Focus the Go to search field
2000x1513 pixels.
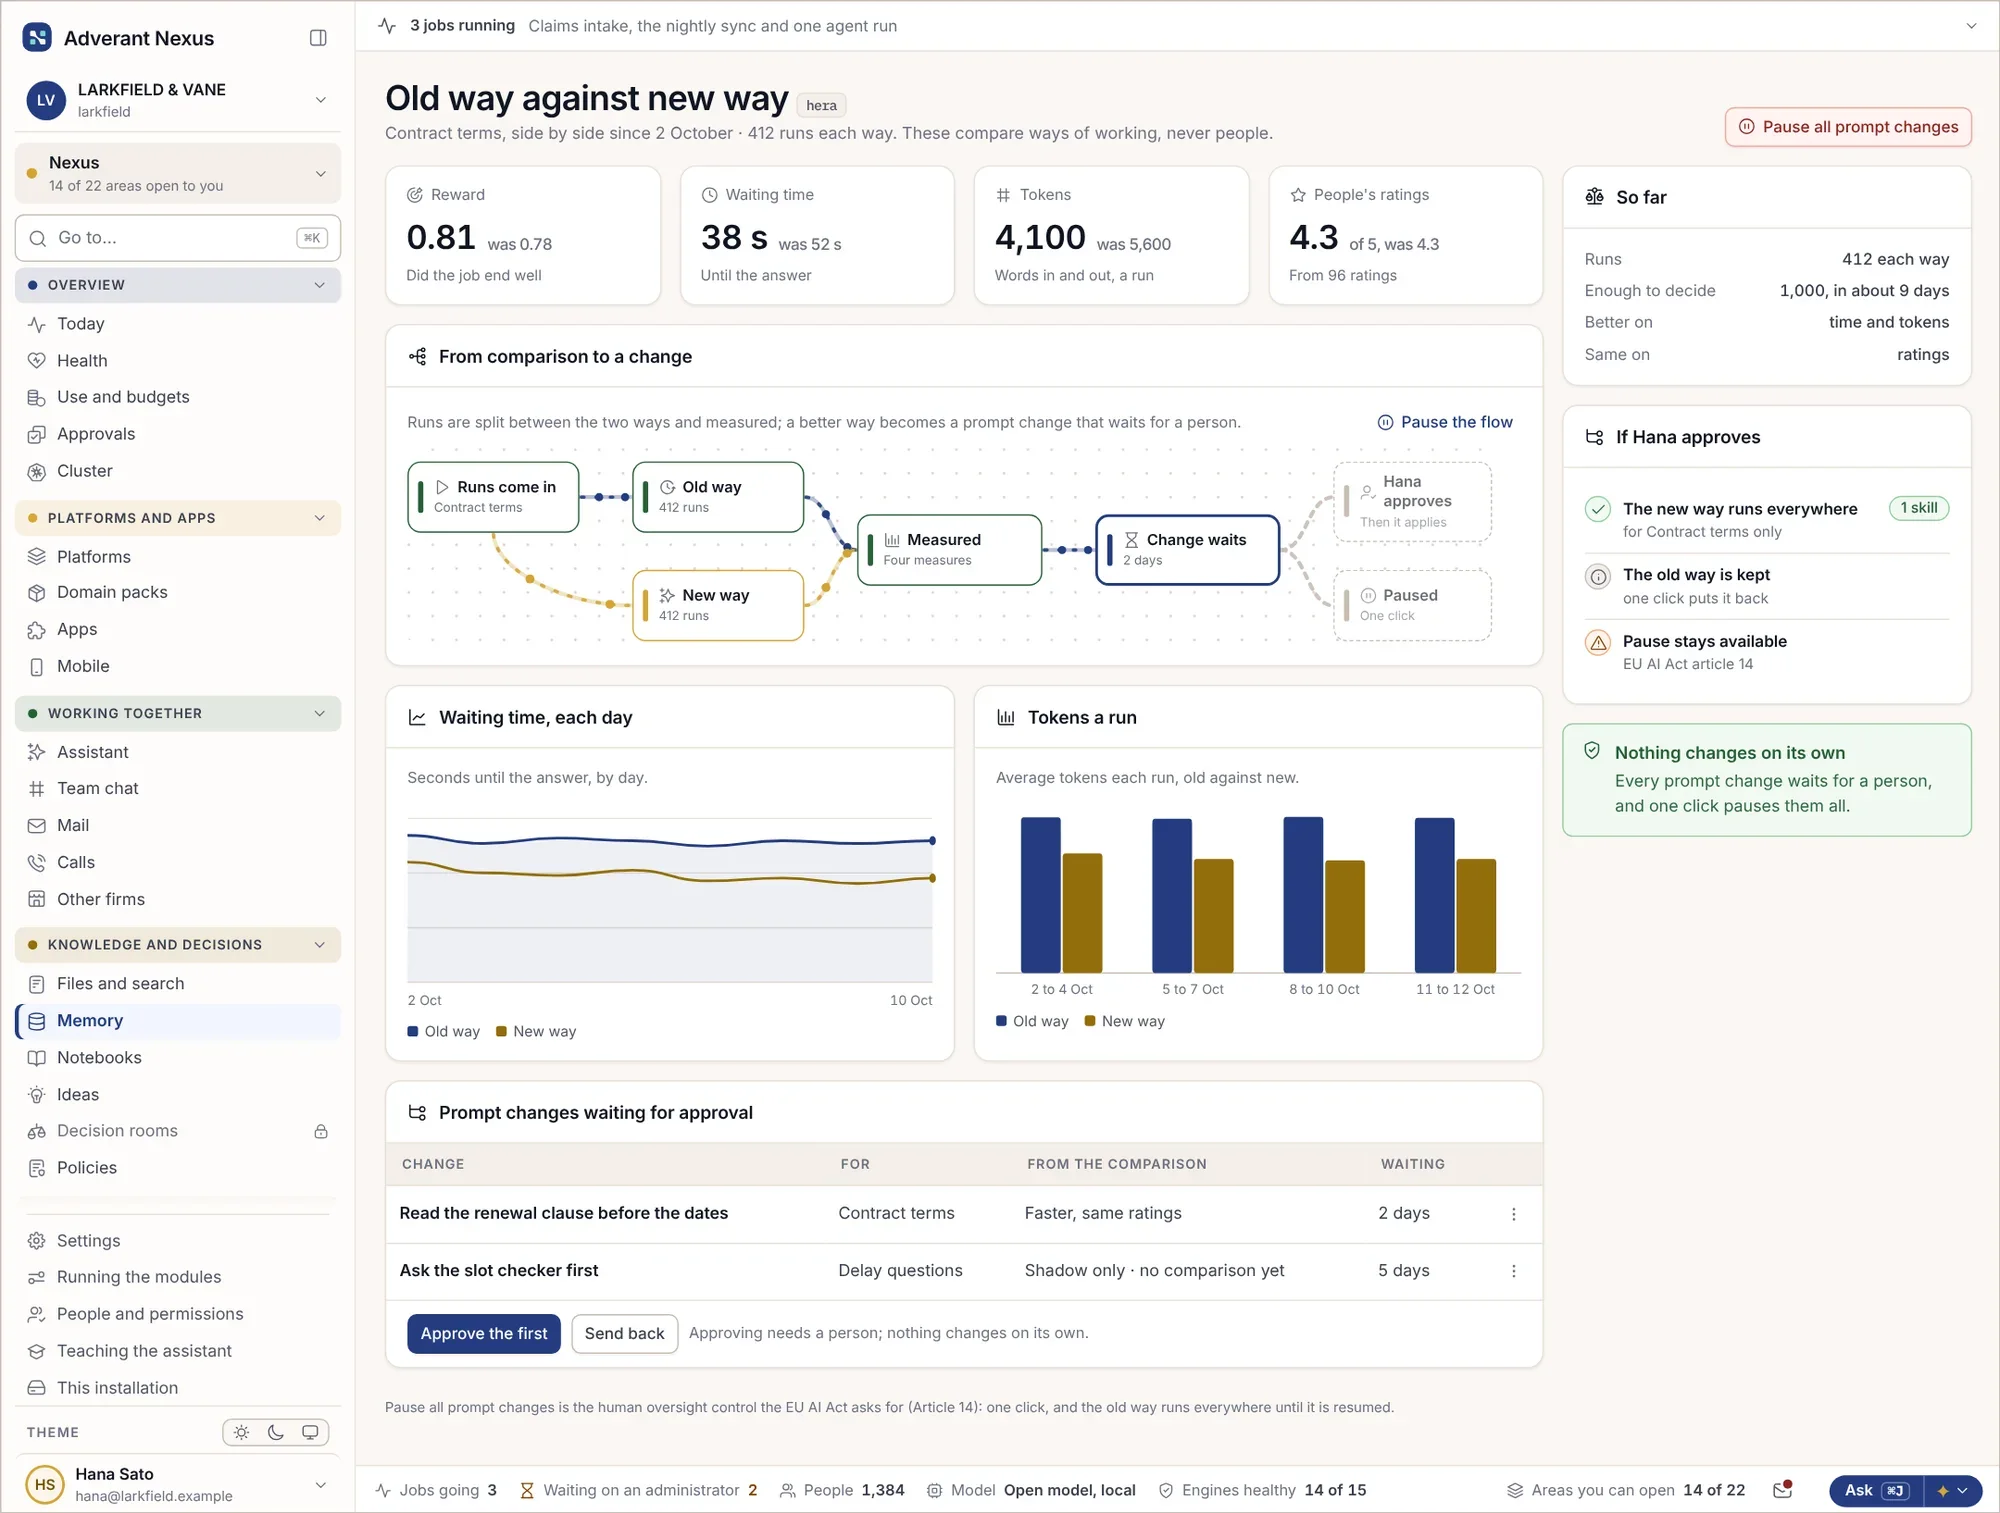click(x=178, y=238)
